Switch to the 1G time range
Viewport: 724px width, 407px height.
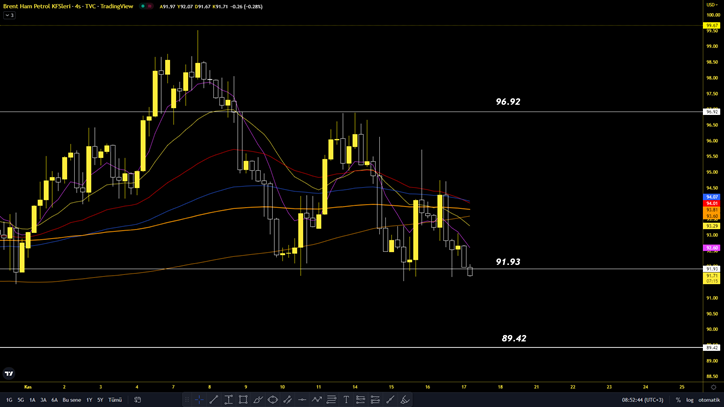point(9,399)
